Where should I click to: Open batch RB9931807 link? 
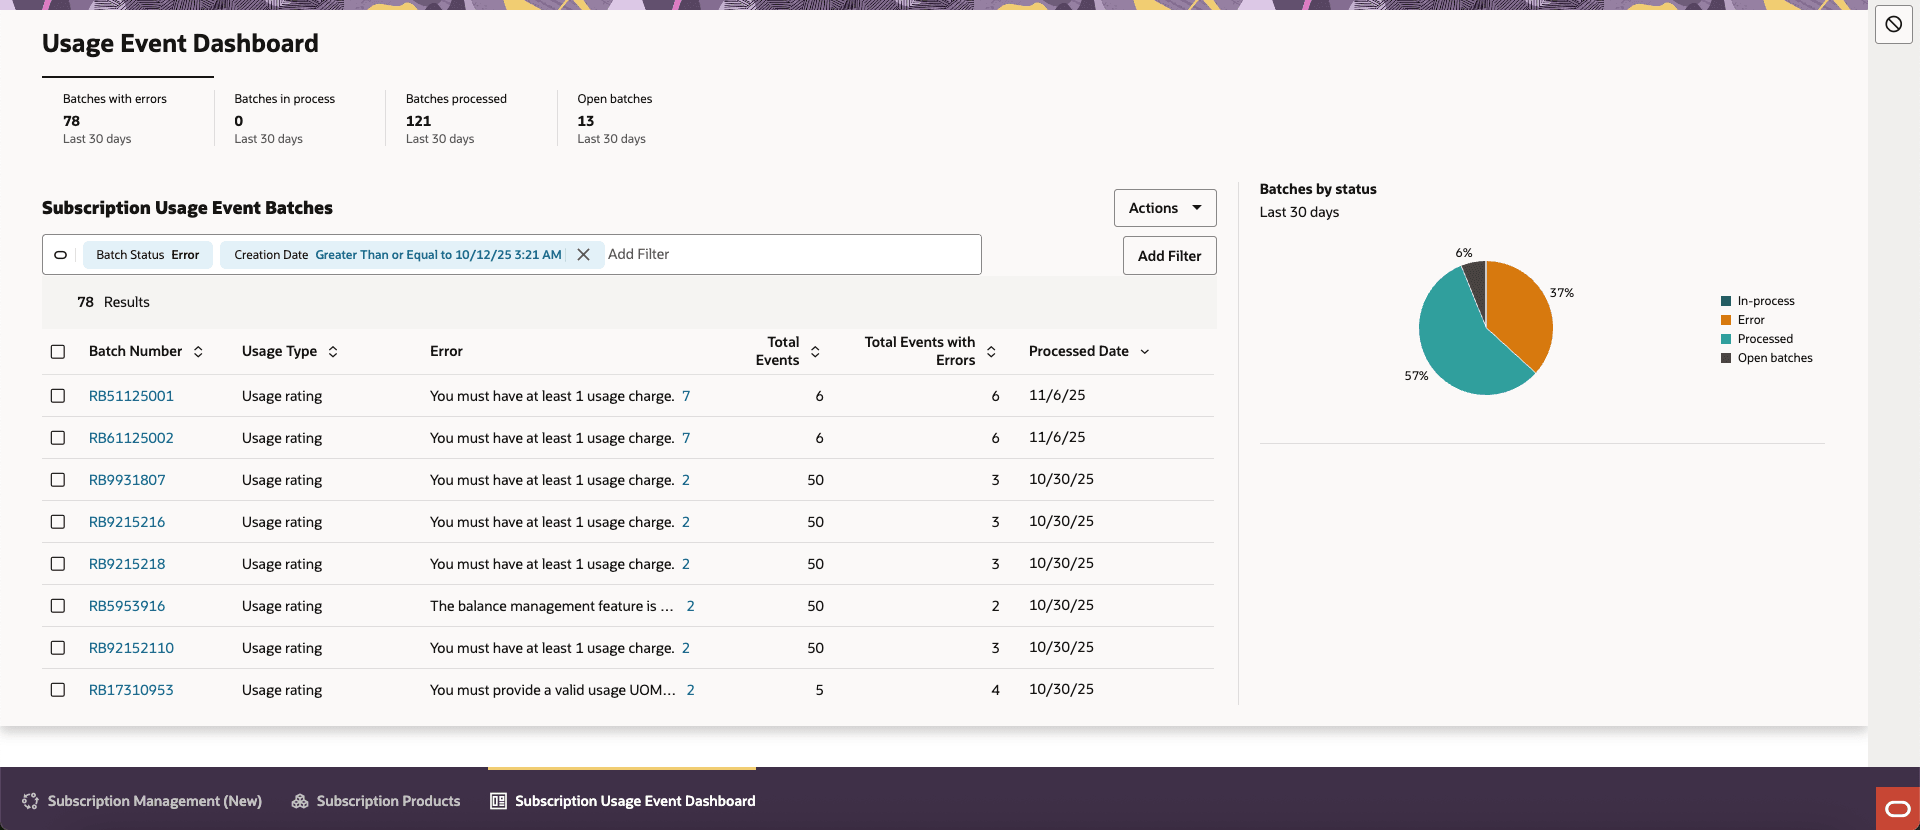coord(127,480)
